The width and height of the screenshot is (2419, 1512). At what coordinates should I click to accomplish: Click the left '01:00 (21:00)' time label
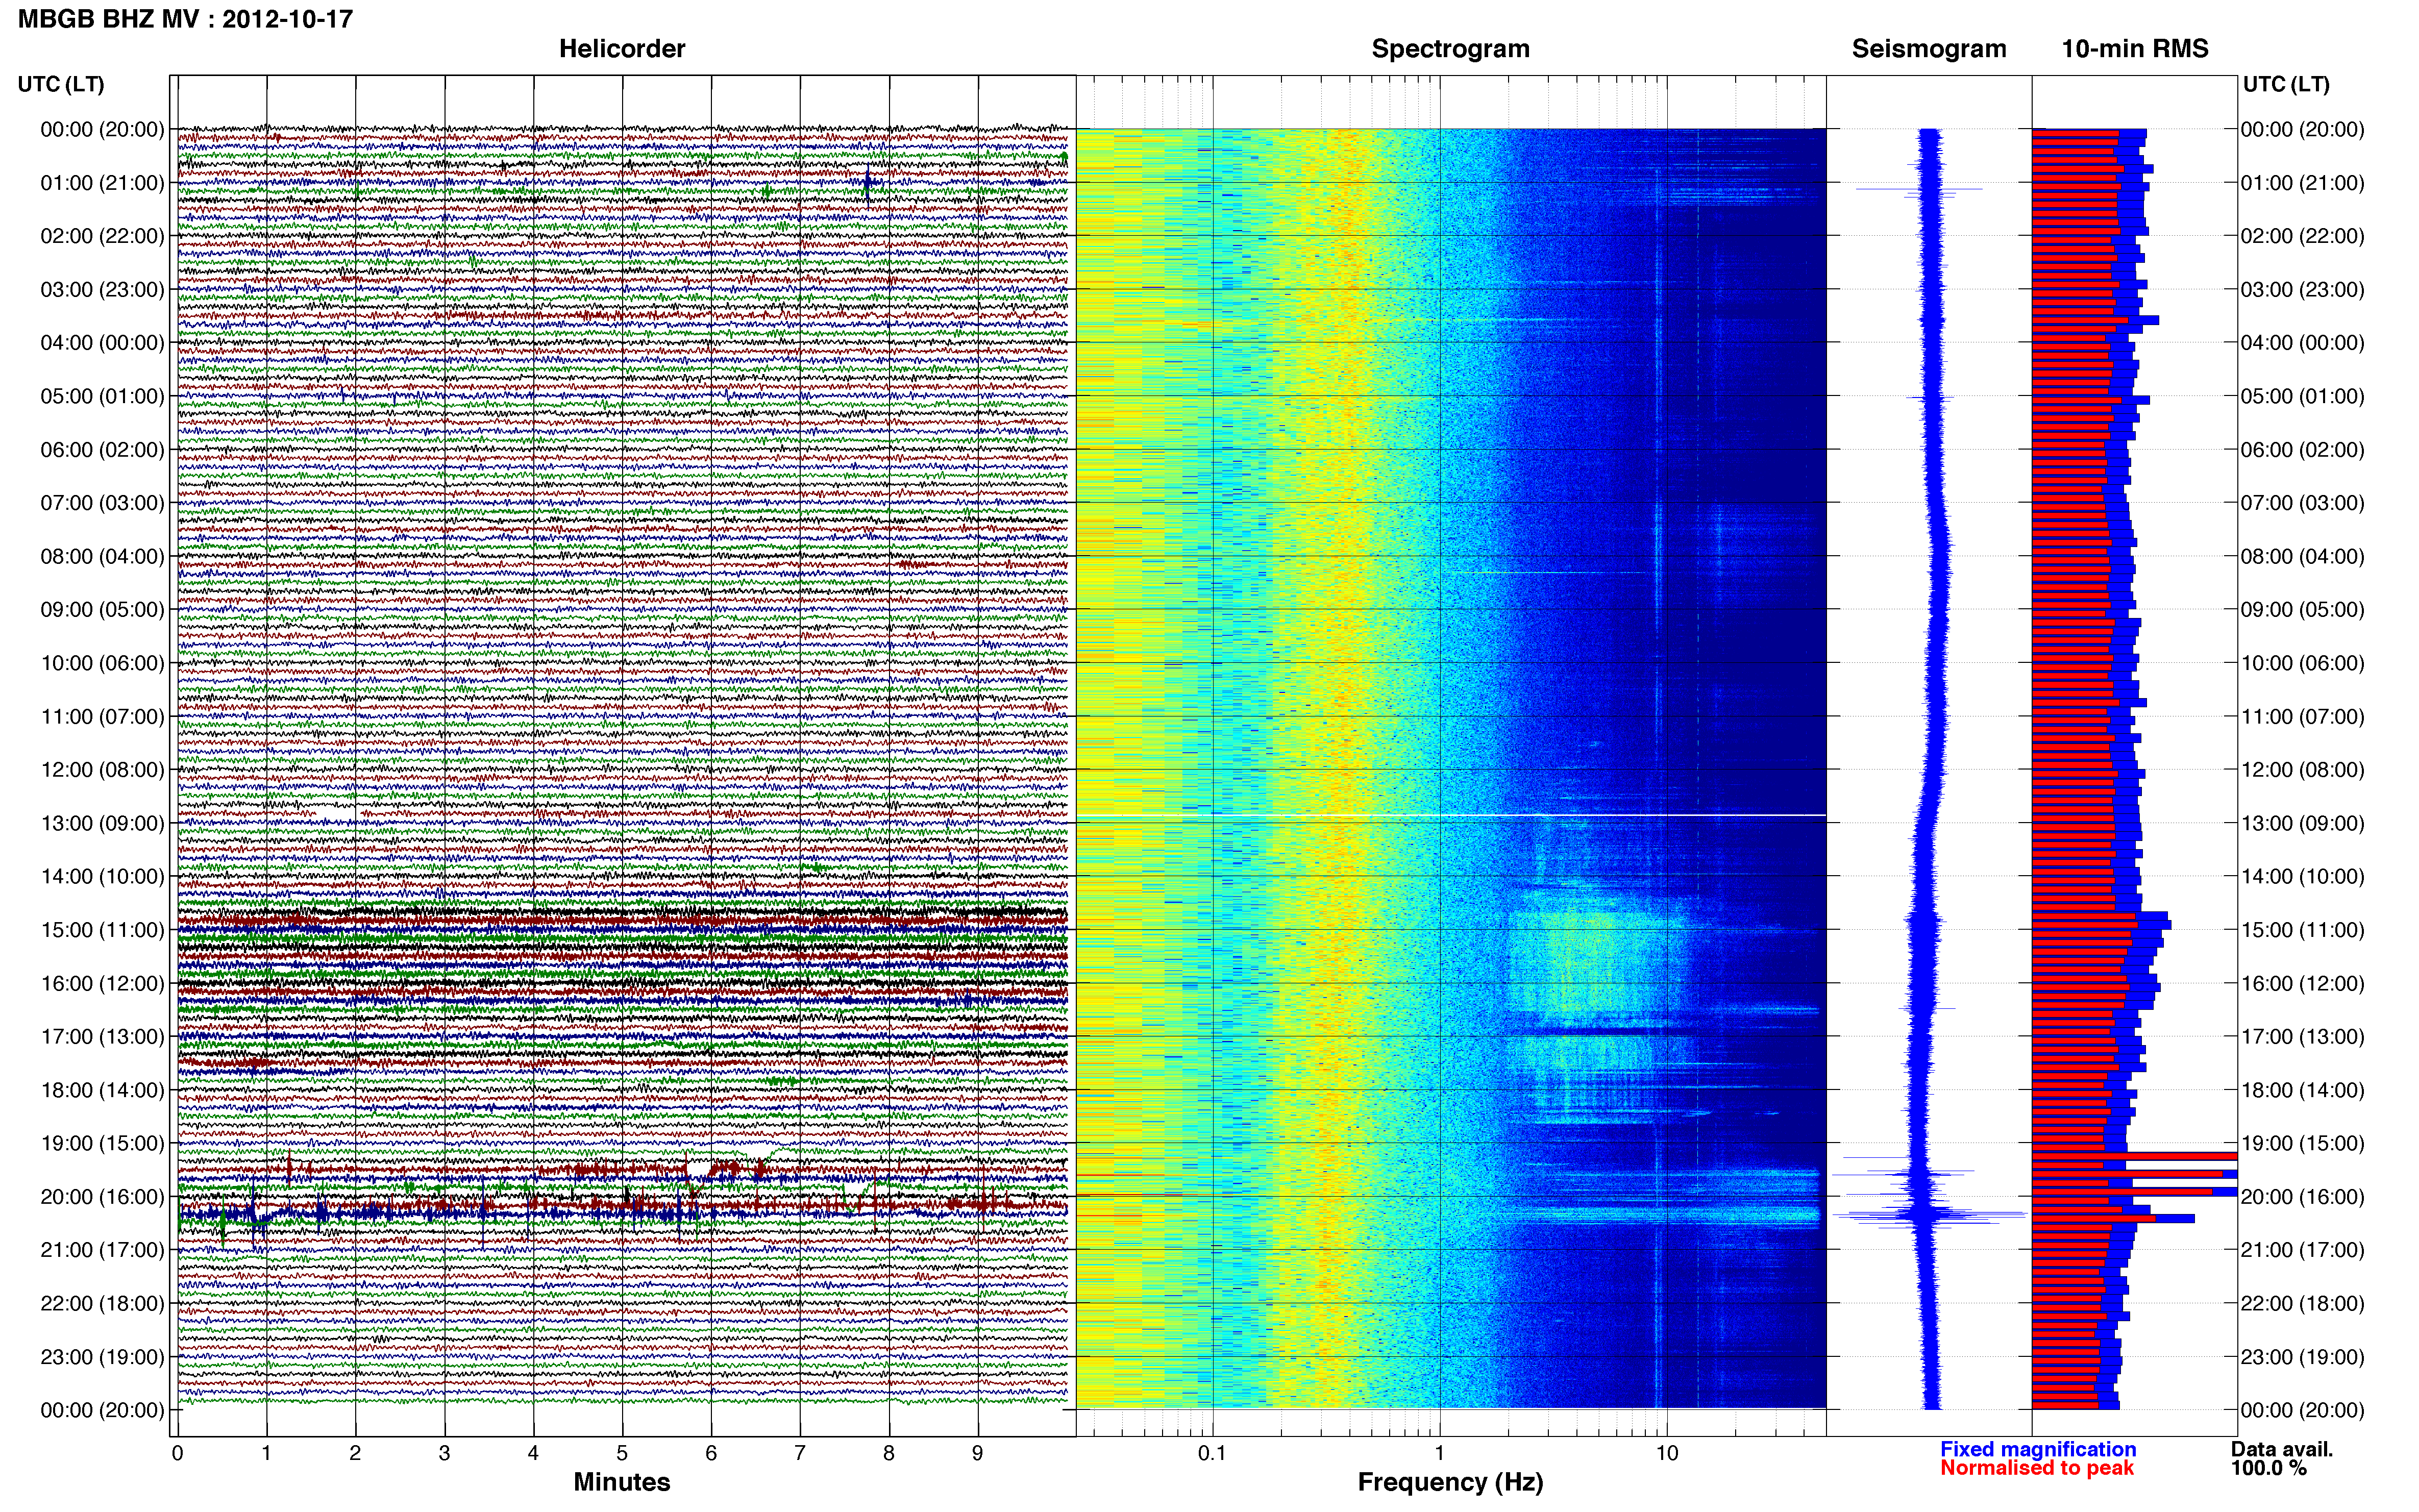(102, 183)
